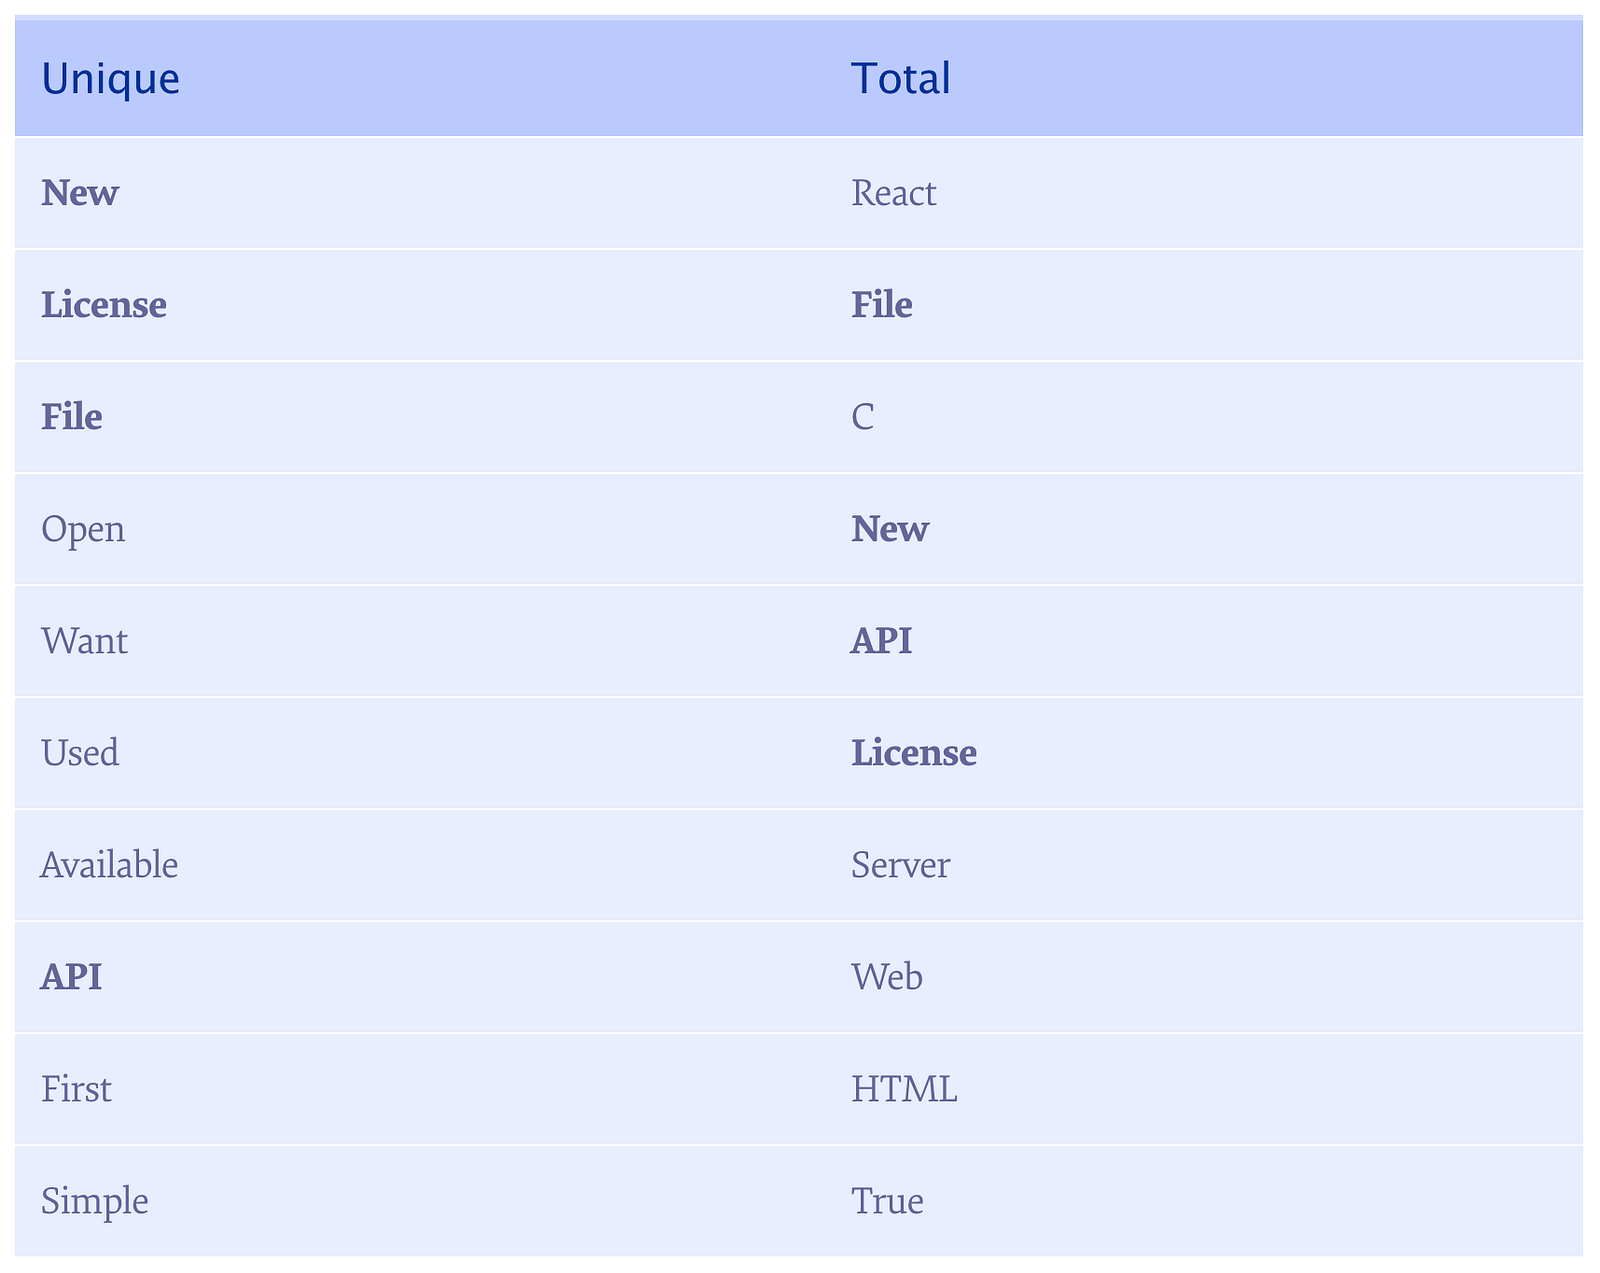Click the React cell in Total column
Image resolution: width=1600 pixels, height=1273 pixels.
(x=894, y=192)
